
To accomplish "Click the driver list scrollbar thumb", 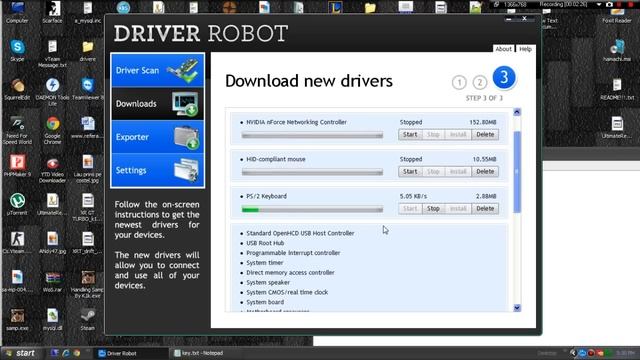I will click(517, 172).
